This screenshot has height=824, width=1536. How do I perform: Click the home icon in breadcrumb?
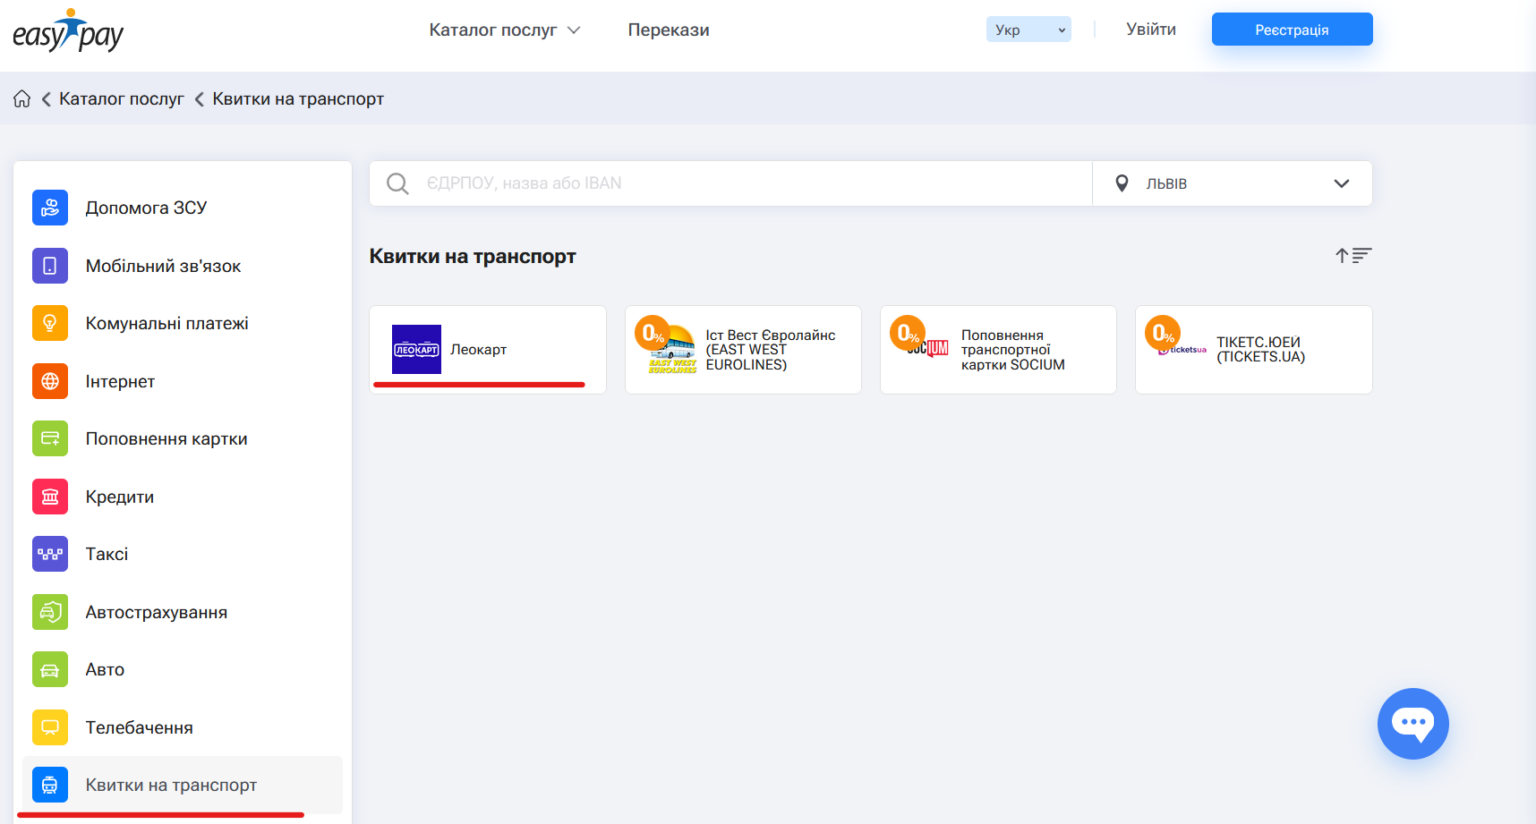click(22, 99)
